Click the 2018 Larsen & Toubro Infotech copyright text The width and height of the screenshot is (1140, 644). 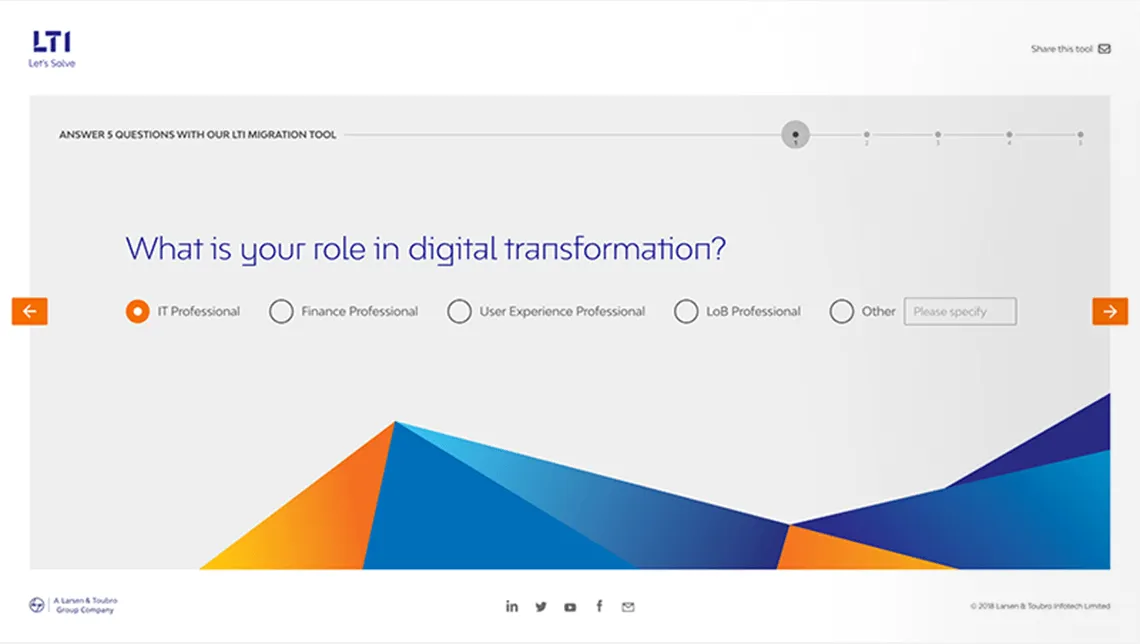coord(1040,605)
